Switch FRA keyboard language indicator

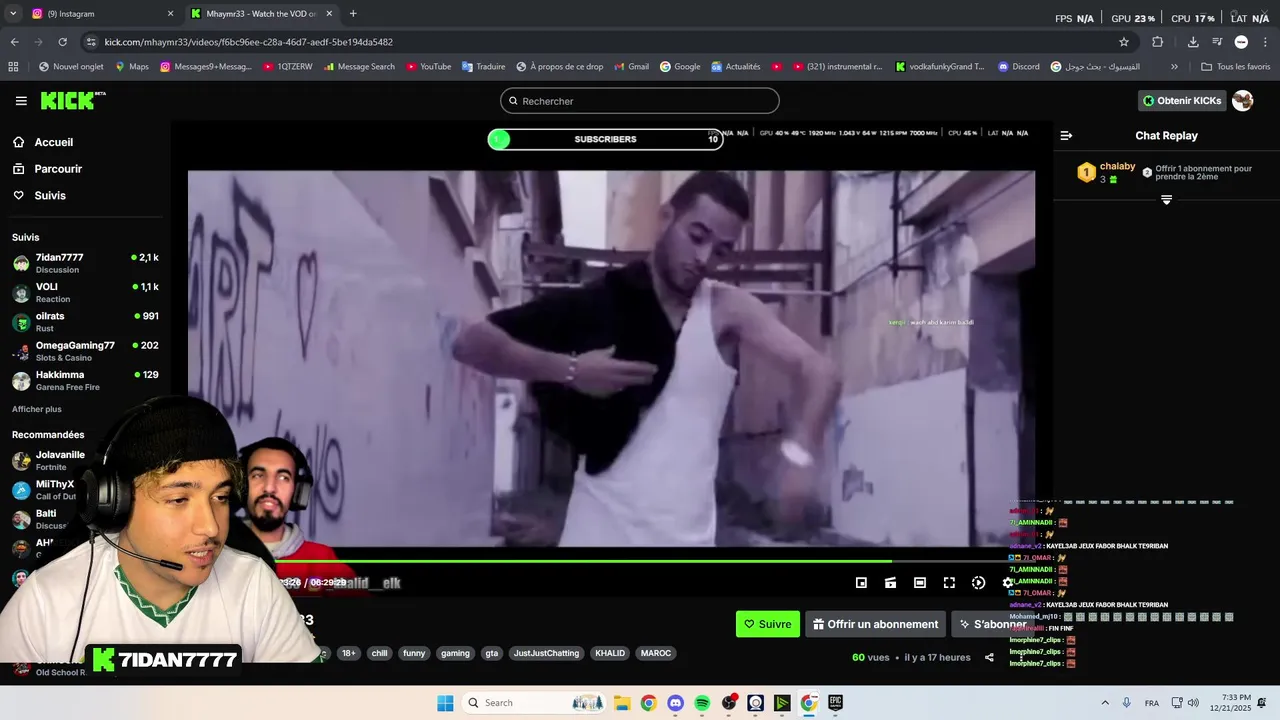1152,703
